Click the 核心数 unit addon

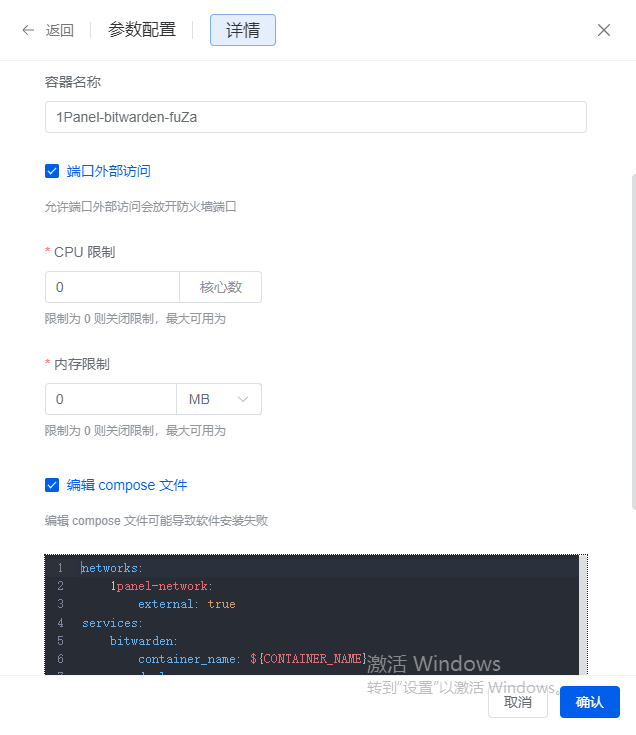pos(221,287)
